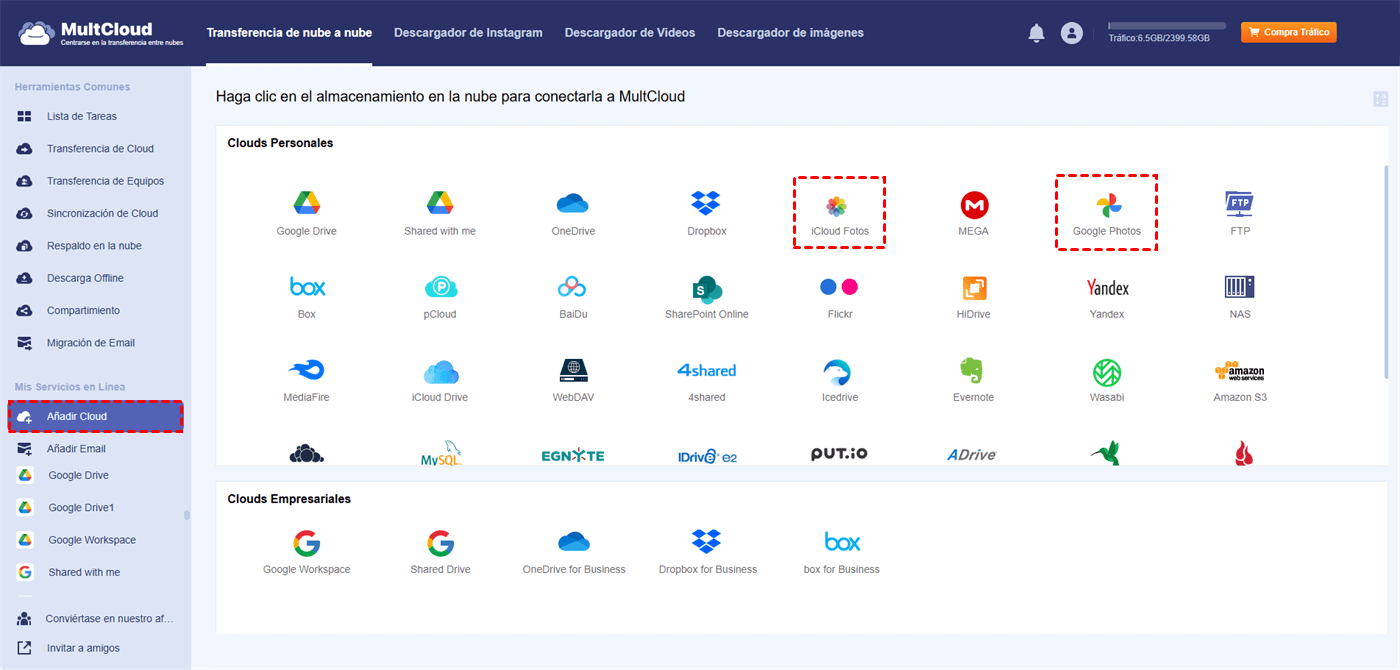Open user account avatar menu
Screen dimensions: 1400x670
(x=1072, y=33)
